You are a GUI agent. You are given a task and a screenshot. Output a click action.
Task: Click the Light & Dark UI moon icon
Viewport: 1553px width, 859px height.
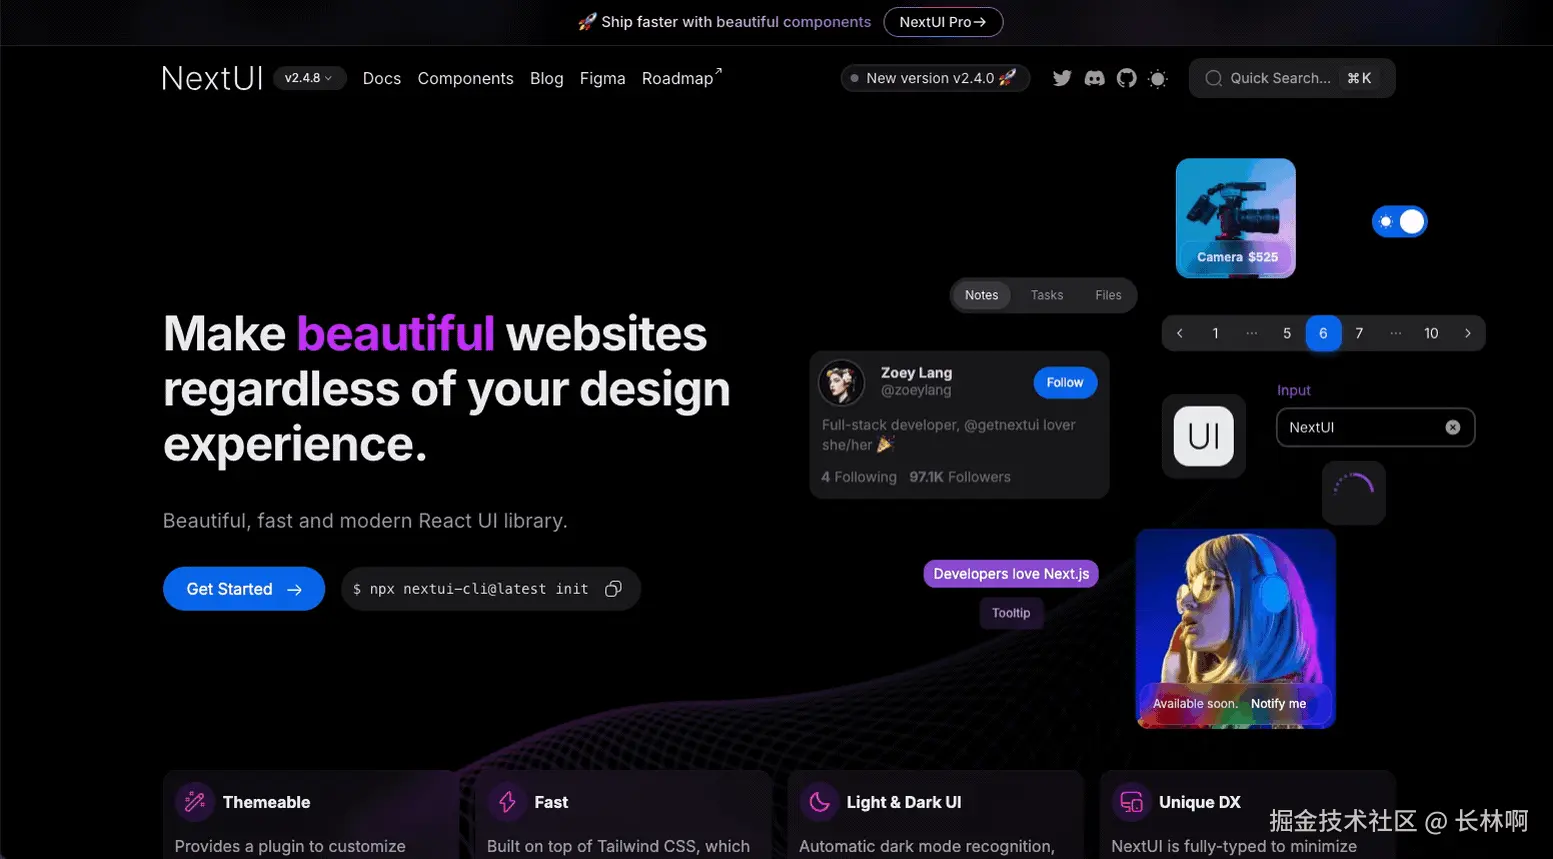tap(819, 802)
